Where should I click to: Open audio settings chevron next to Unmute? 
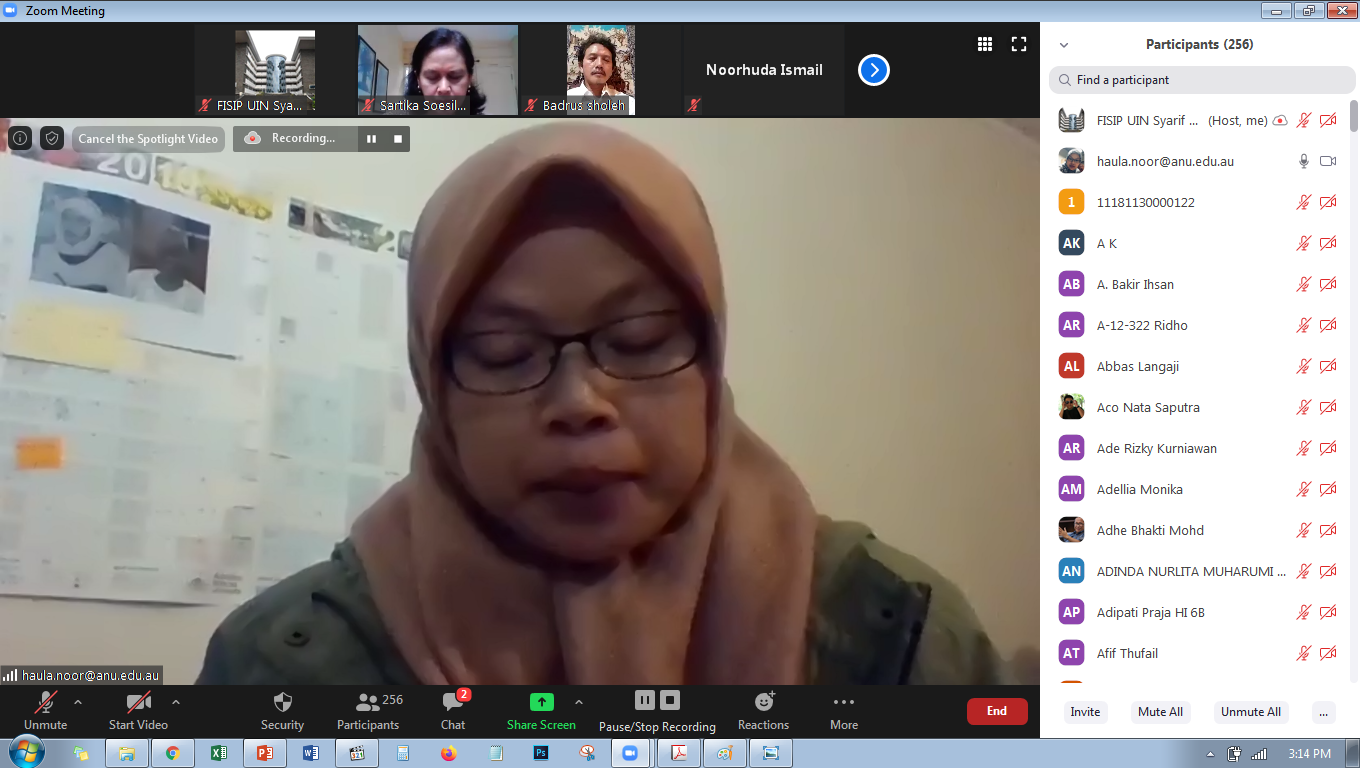78,701
